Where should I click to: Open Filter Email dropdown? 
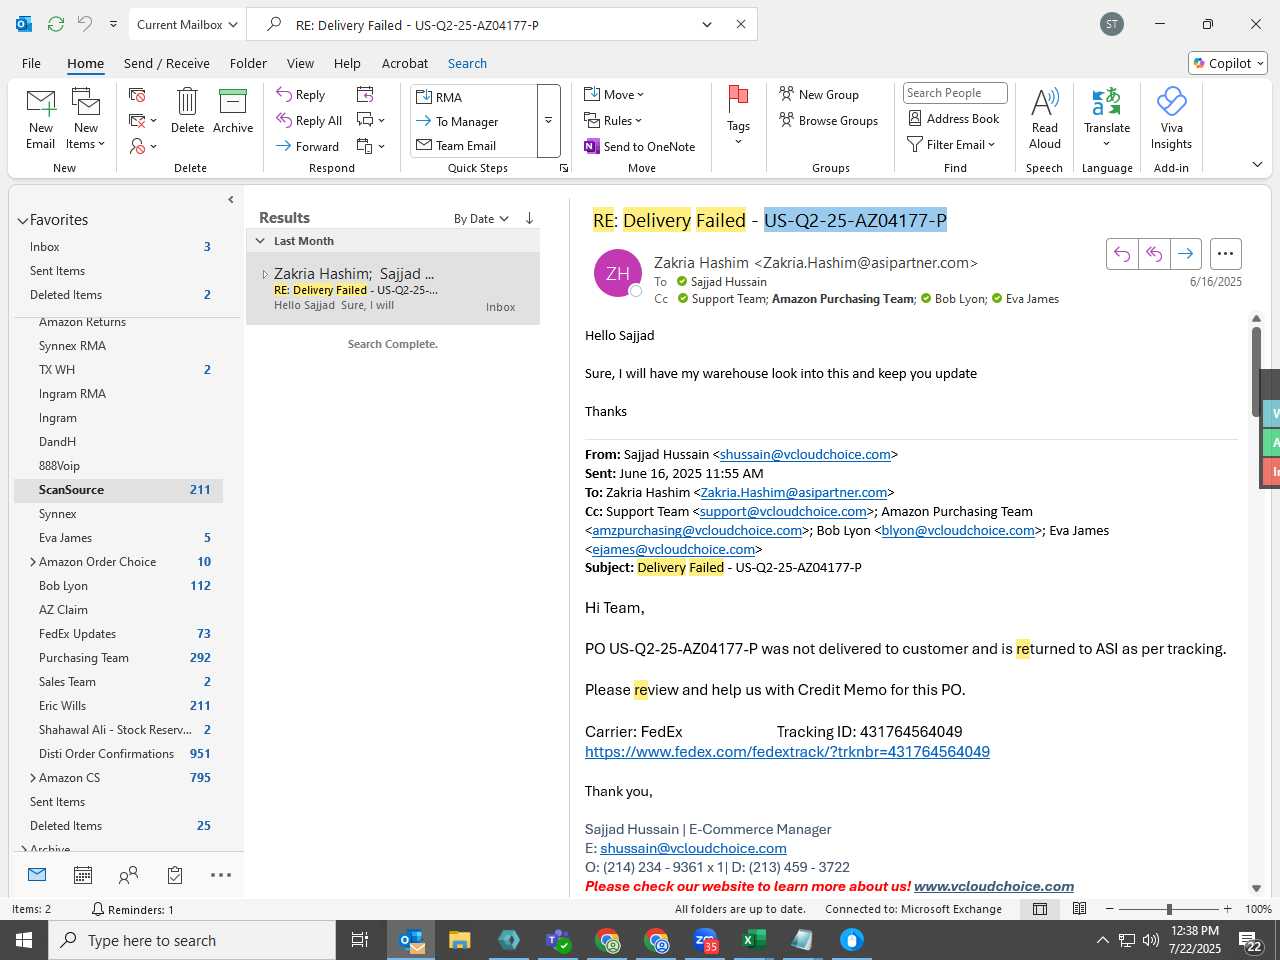click(x=951, y=144)
